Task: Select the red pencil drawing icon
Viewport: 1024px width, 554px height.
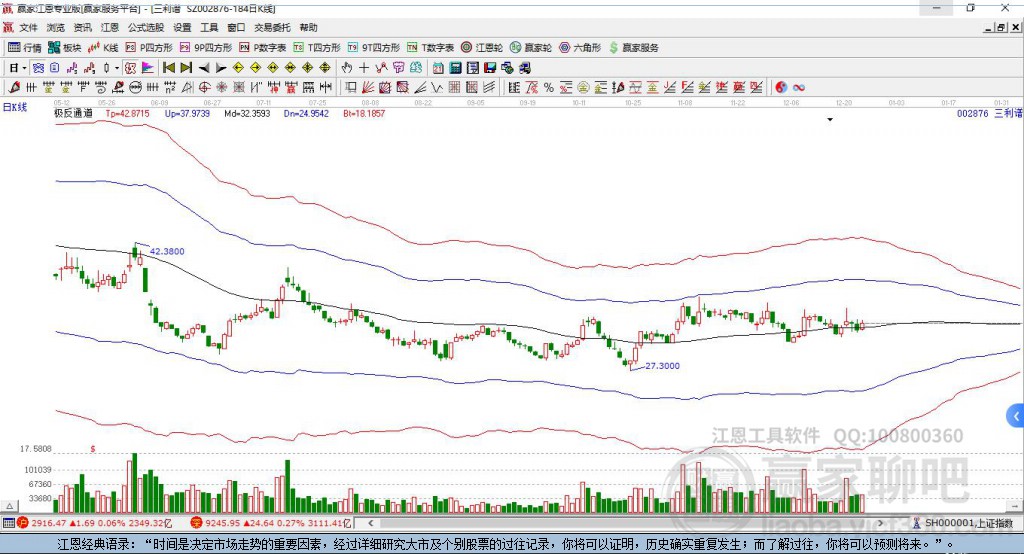Action: coord(13,88)
